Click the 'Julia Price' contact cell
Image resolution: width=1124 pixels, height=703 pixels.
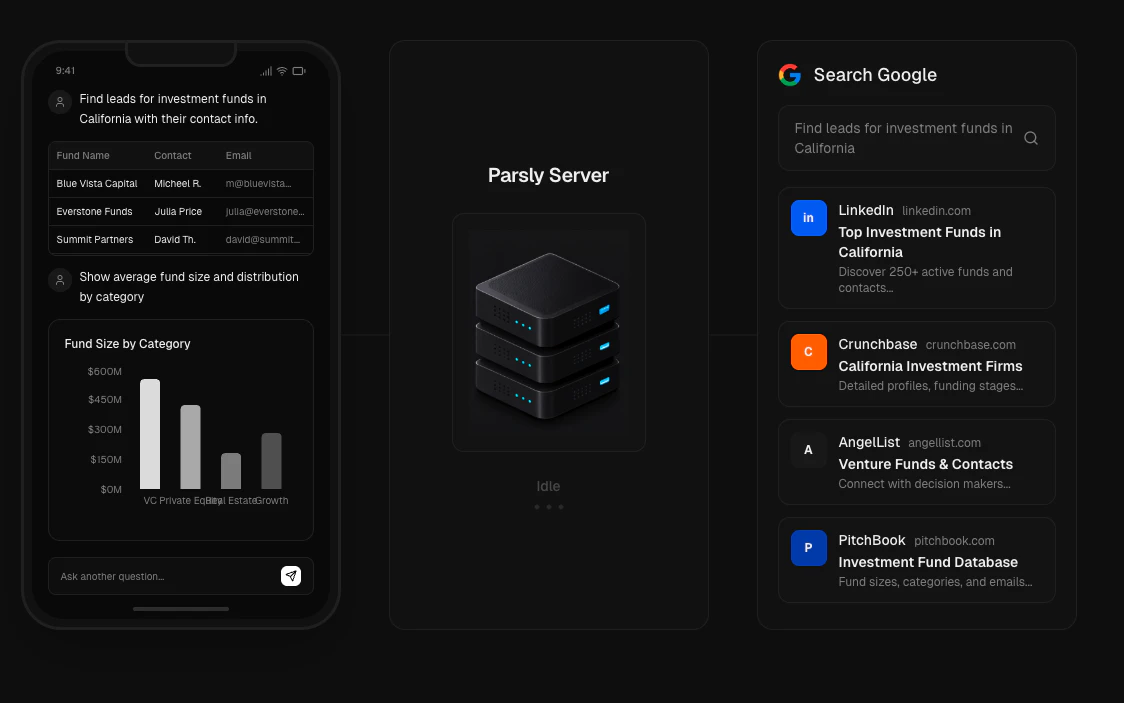coord(178,211)
